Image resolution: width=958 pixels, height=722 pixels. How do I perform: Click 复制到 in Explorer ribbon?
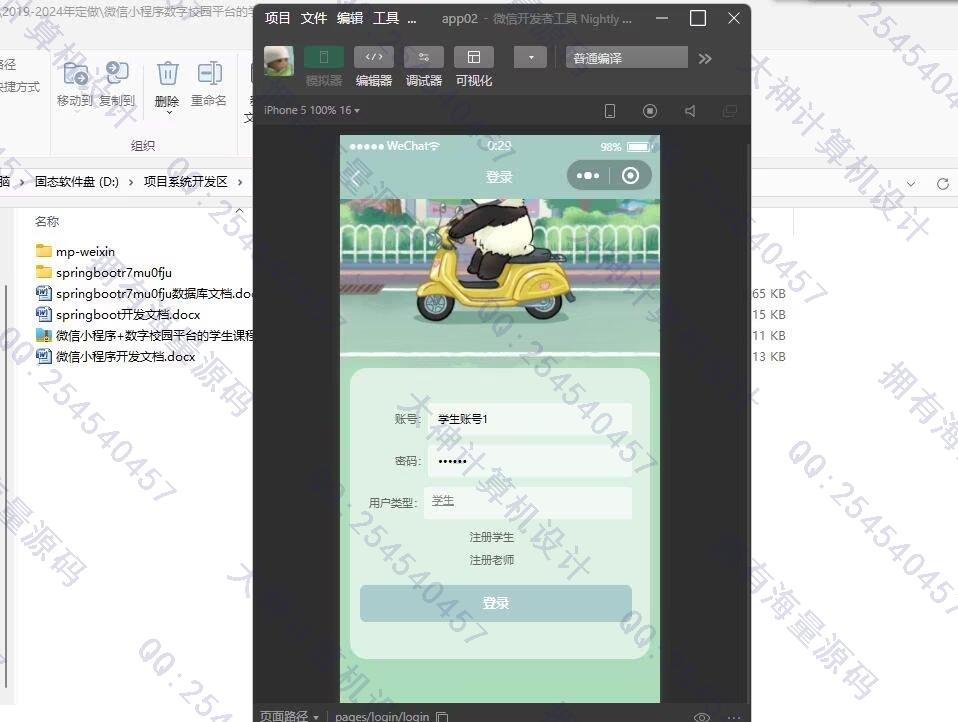coord(117,84)
